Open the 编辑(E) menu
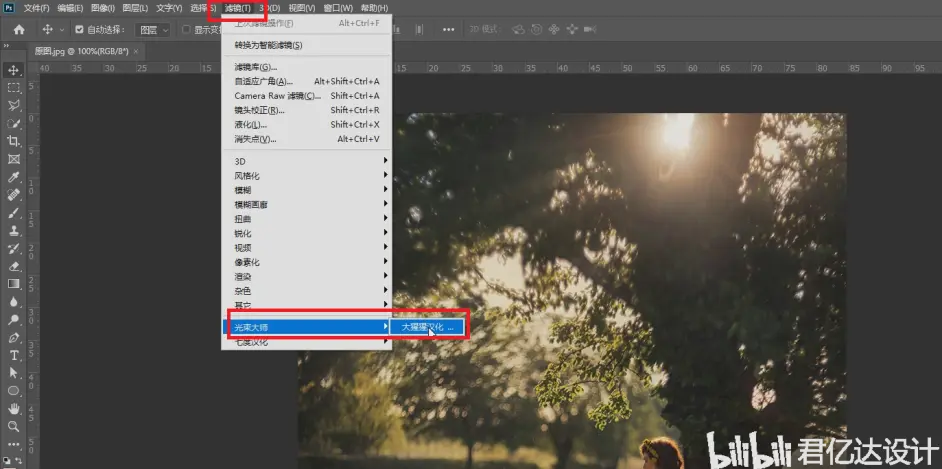Screen dimensions: 942x469 [70, 8]
